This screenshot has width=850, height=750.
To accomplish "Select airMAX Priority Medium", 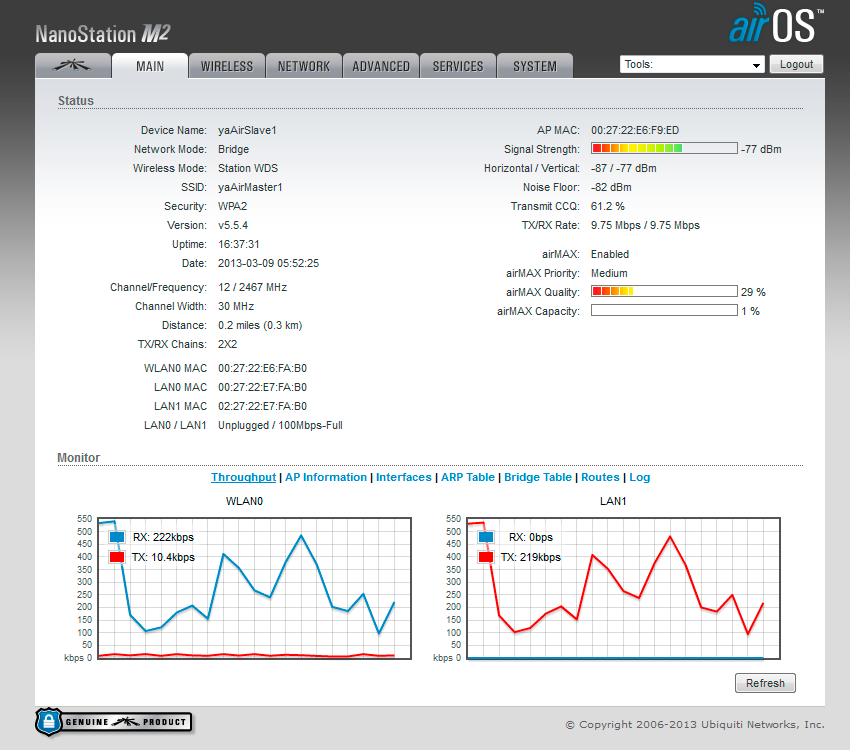I will [609, 273].
